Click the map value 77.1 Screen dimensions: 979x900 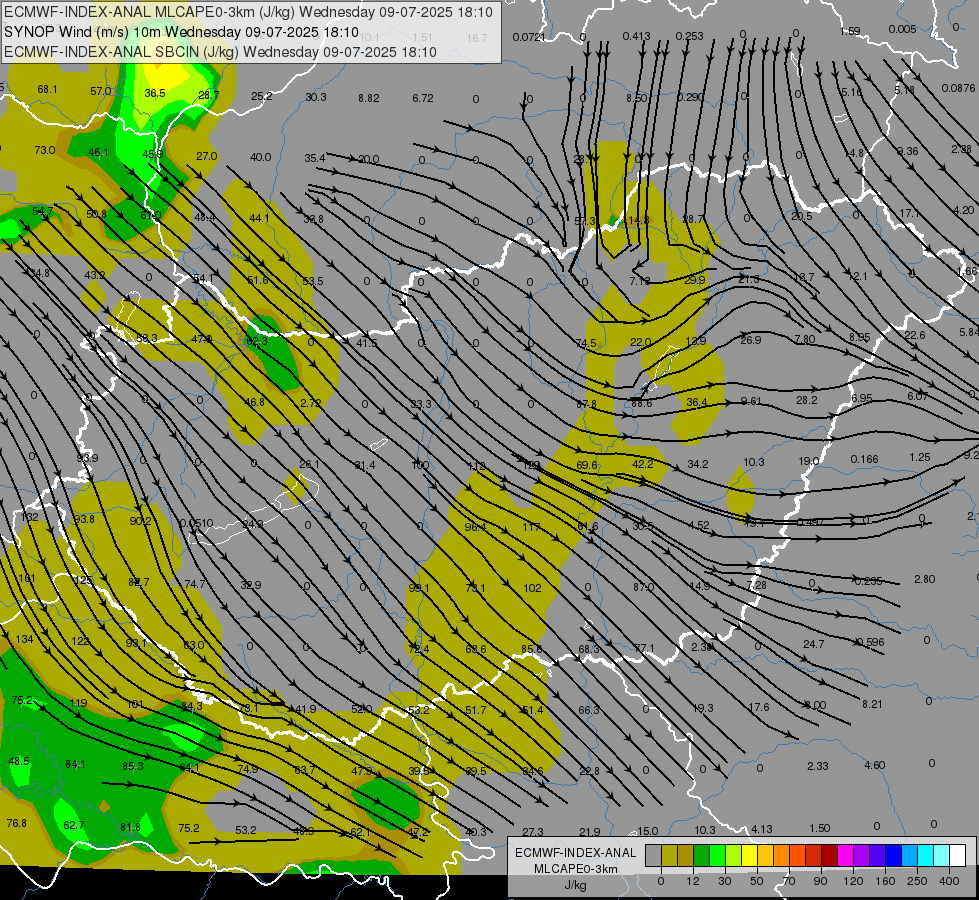[644, 648]
